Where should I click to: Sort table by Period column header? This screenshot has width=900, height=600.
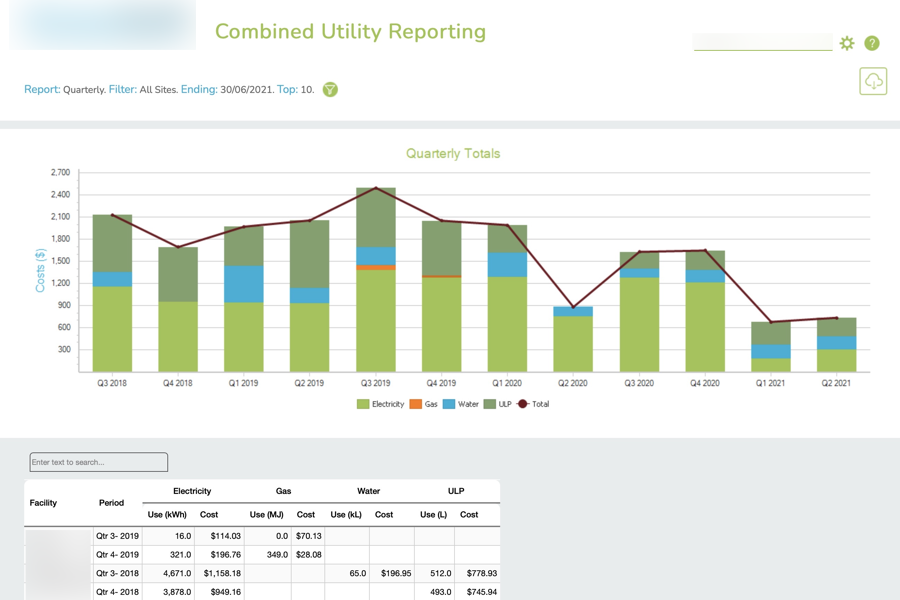[x=111, y=503]
